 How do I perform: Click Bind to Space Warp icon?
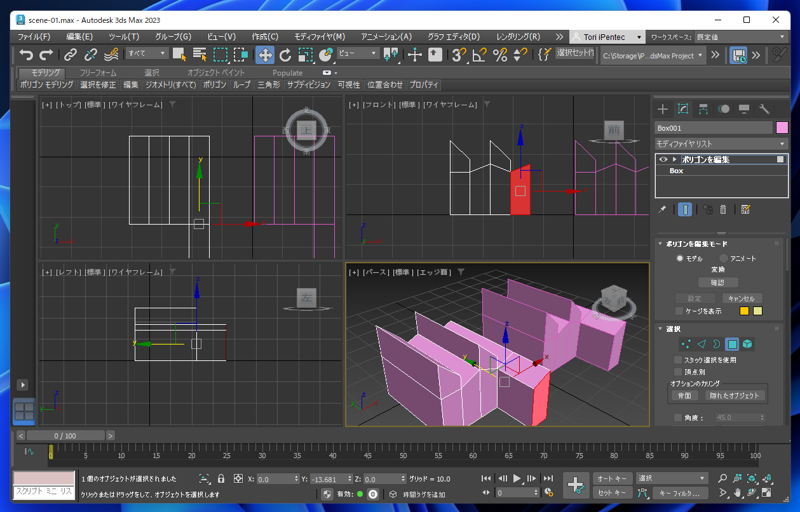coord(111,55)
